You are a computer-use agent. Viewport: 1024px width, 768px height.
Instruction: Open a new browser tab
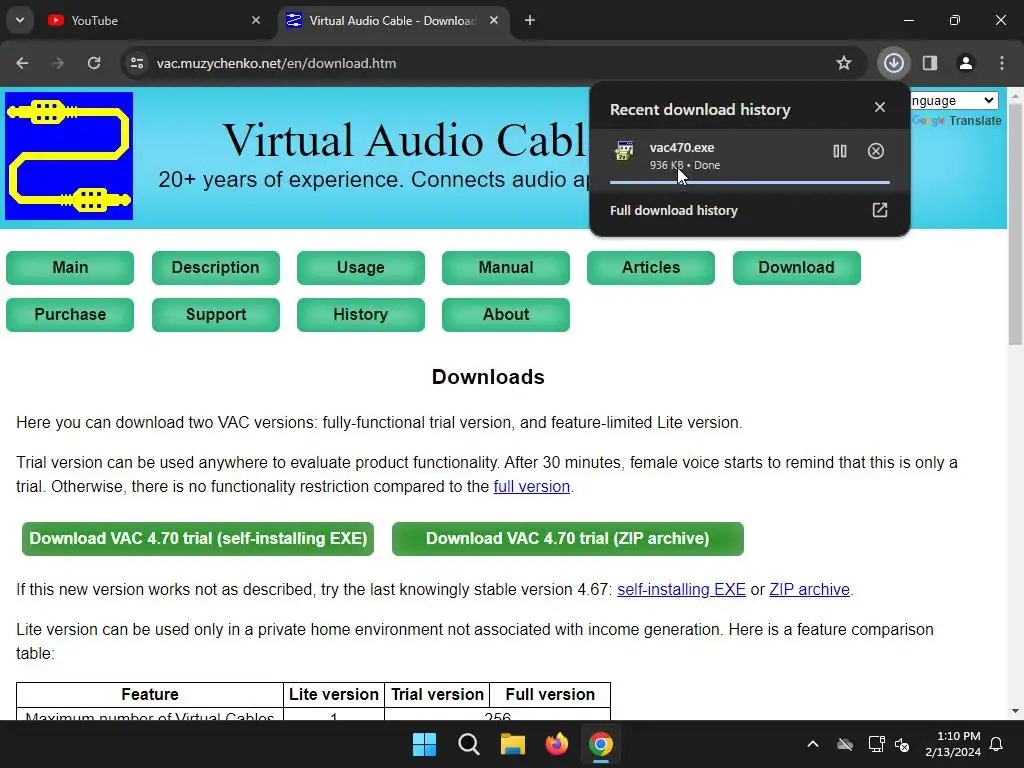pyautogui.click(x=530, y=20)
